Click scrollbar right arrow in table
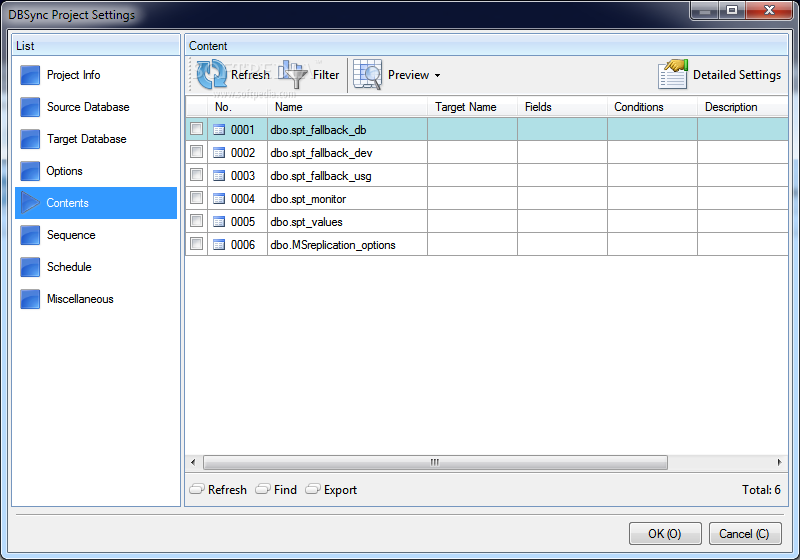Image resolution: width=800 pixels, height=560 pixels. pyautogui.click(x=779, y=462)
